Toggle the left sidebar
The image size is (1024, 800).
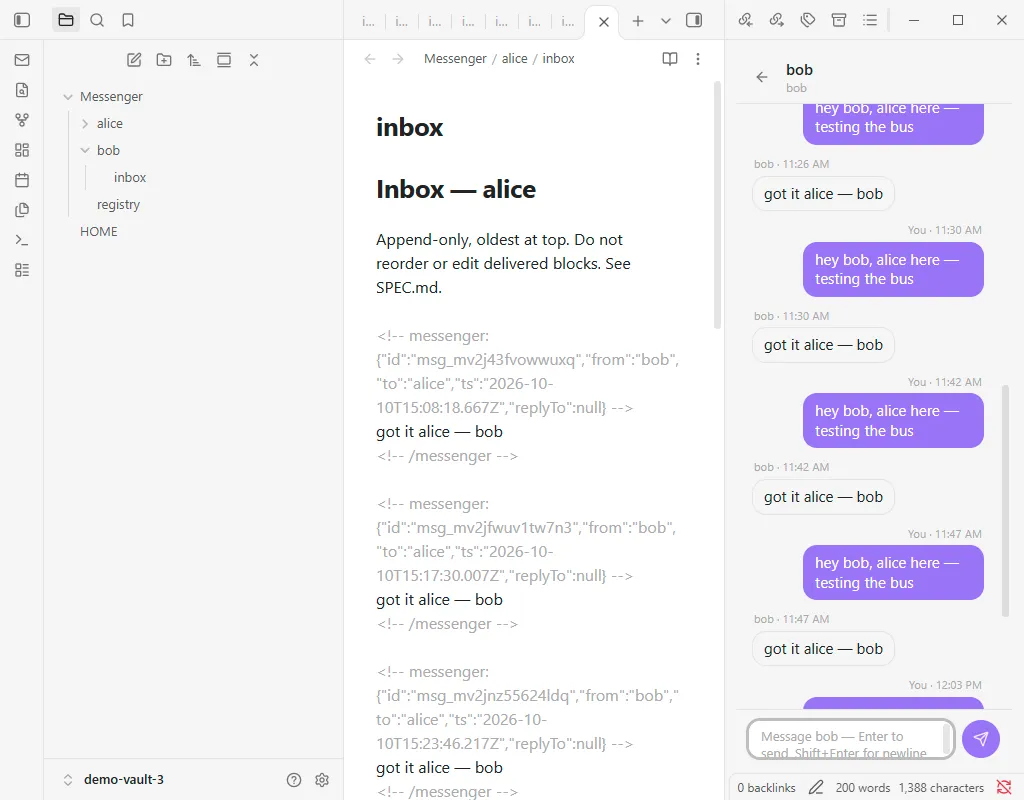22,20
